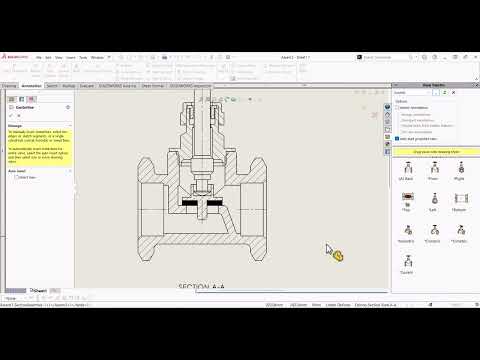Select the Trimetric view in View Palette
480x360 pixels.
click(x=433, y=233)
